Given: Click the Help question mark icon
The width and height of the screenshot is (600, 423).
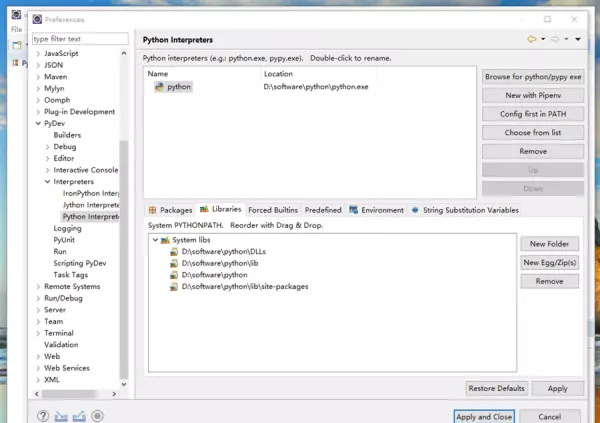Looking at the screenshot, I should point(43,416).
